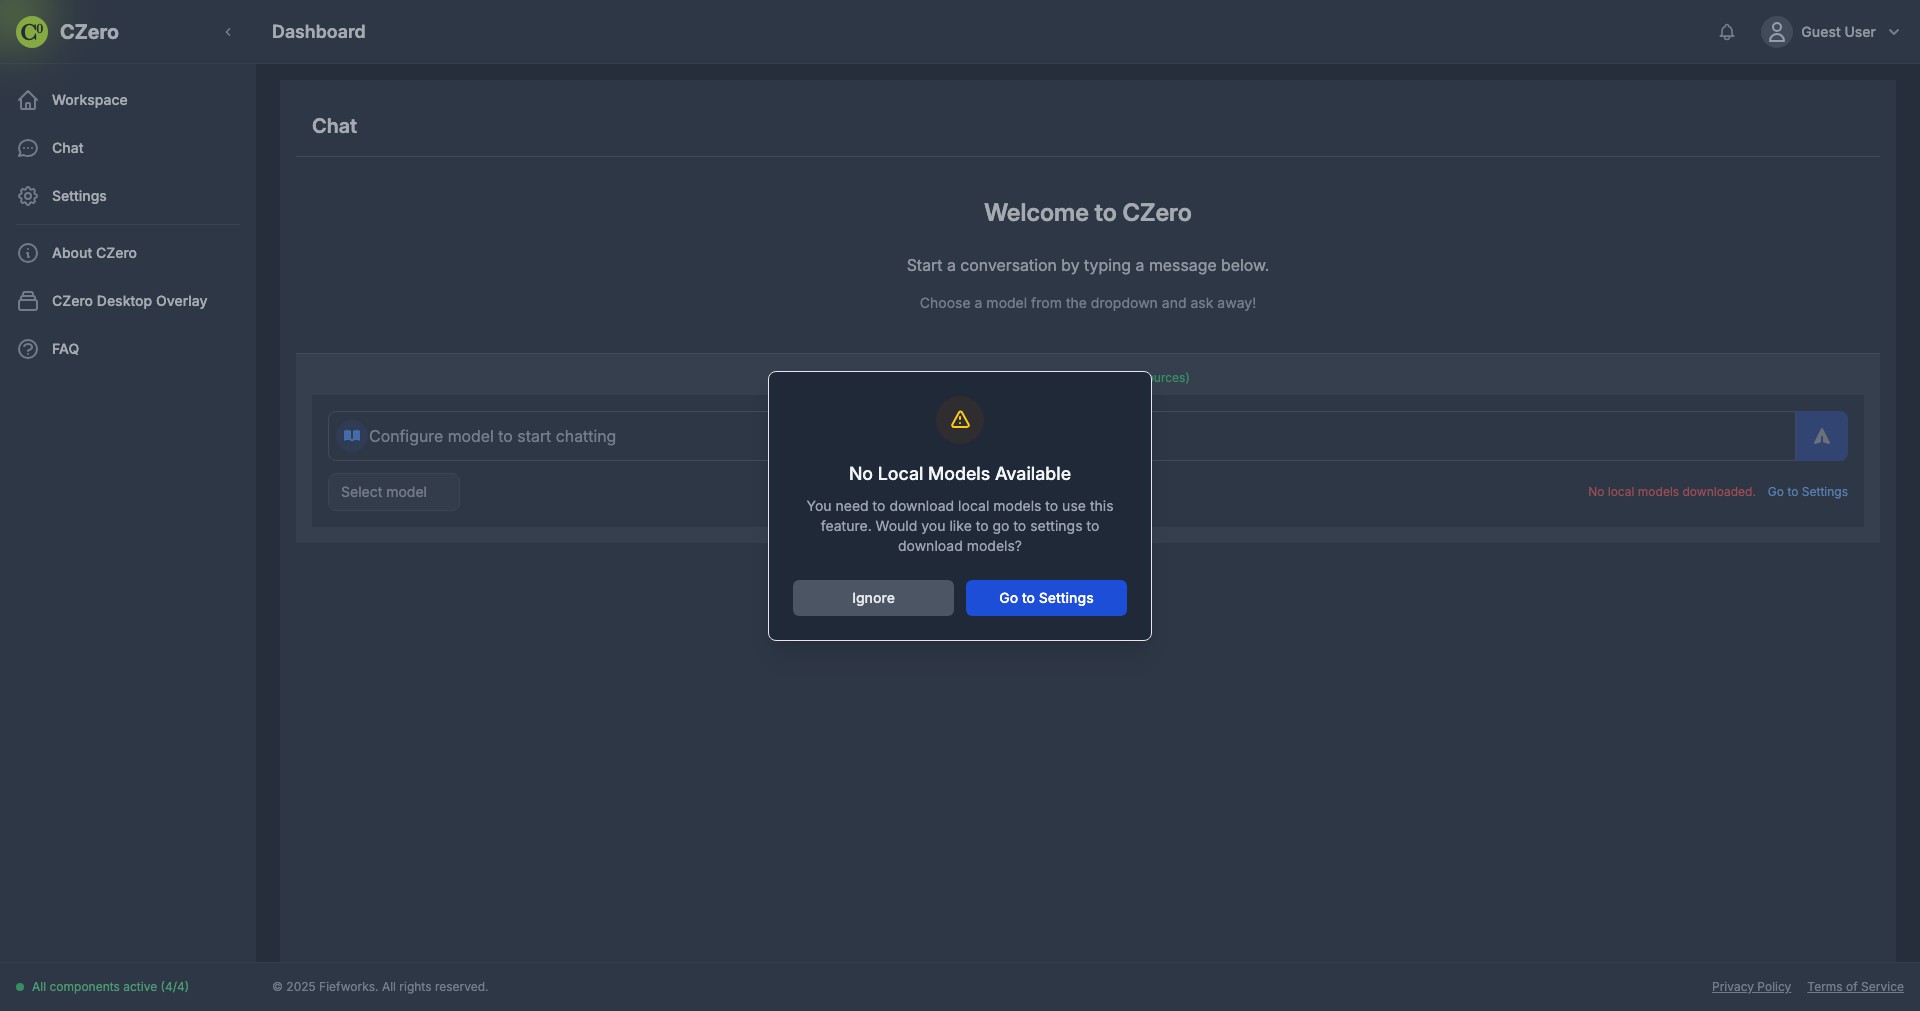Click the All components active status indicator
Viewport: 1920px width, 1011px height.
tap(103, 987)
